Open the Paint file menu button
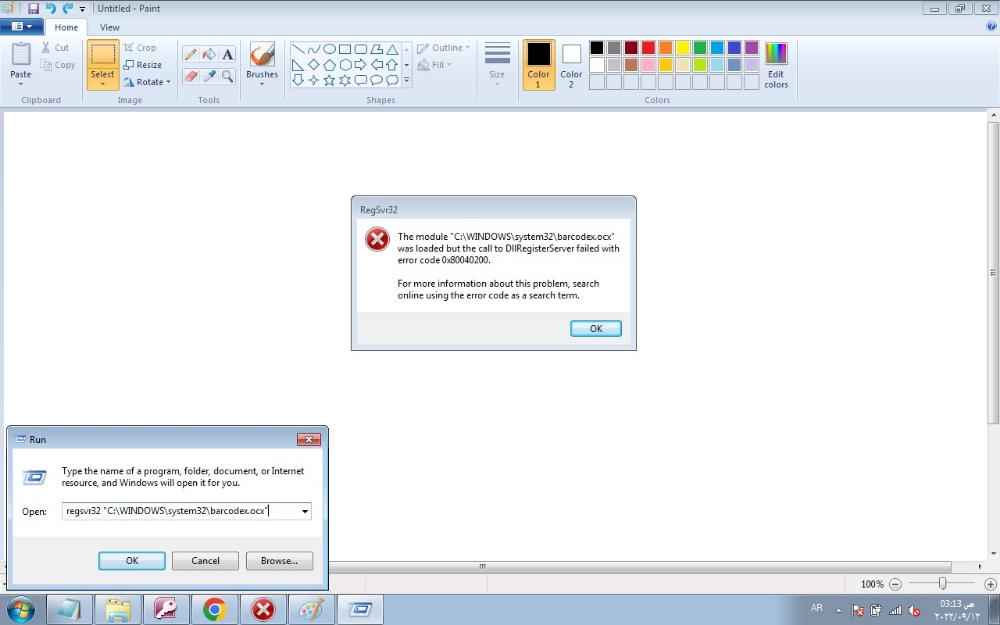1000x625 pixels. coord(22,27)
